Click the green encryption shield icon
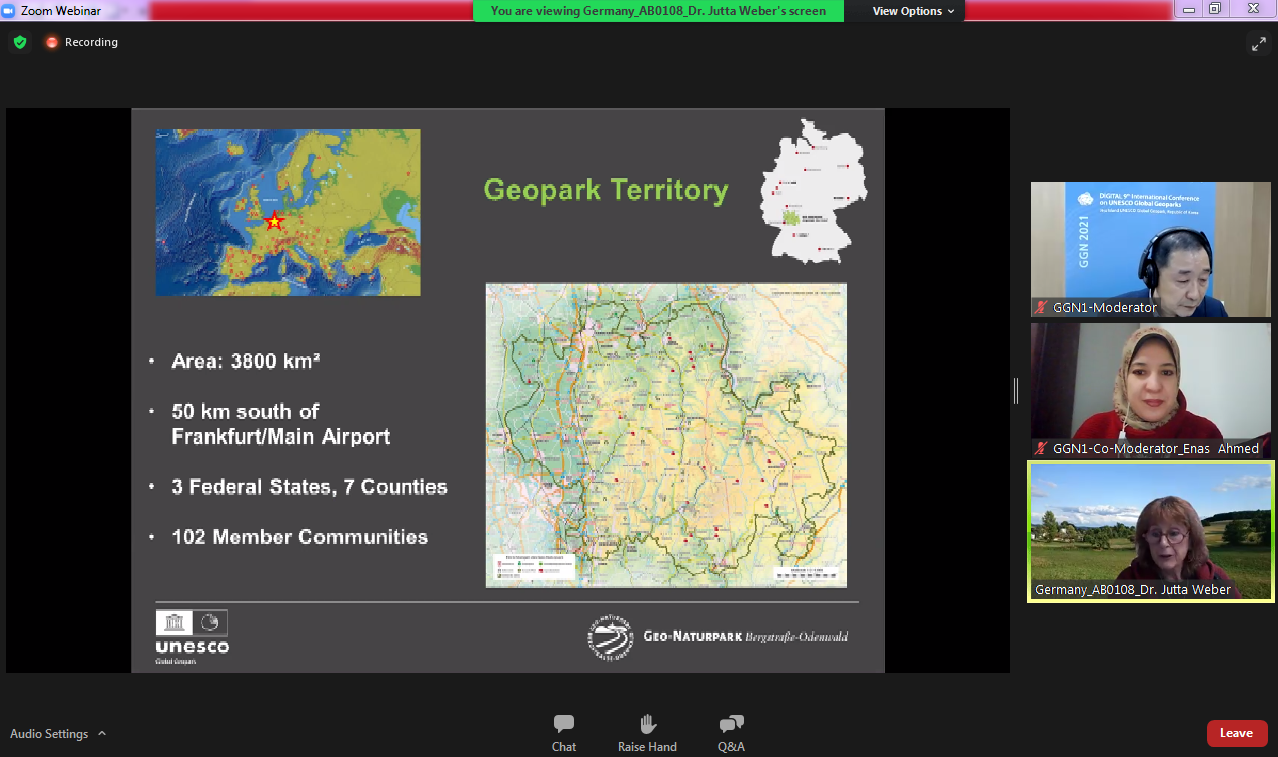 click(20, 42)
